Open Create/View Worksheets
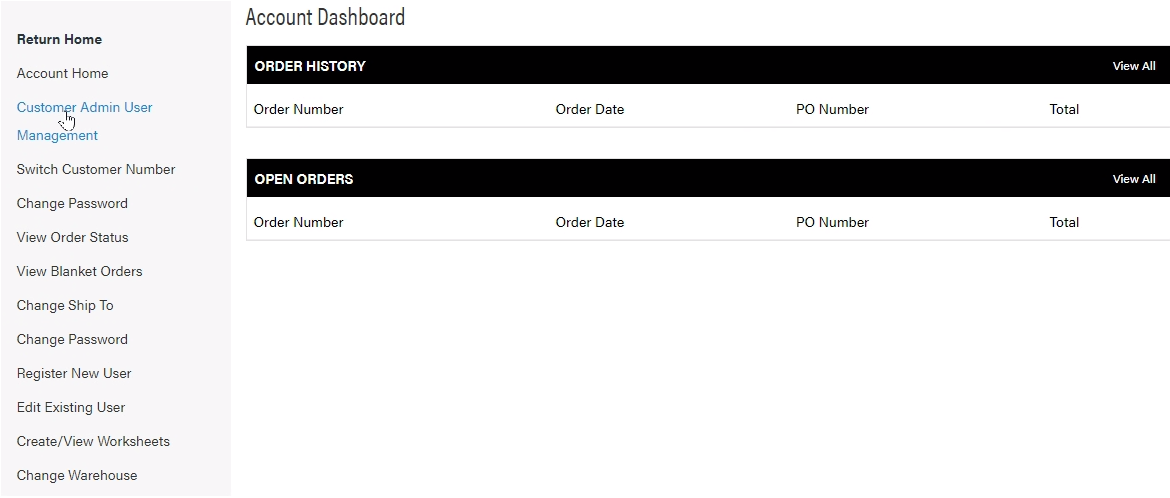Viewport: 1170px width, 498px height. [93, 441]
